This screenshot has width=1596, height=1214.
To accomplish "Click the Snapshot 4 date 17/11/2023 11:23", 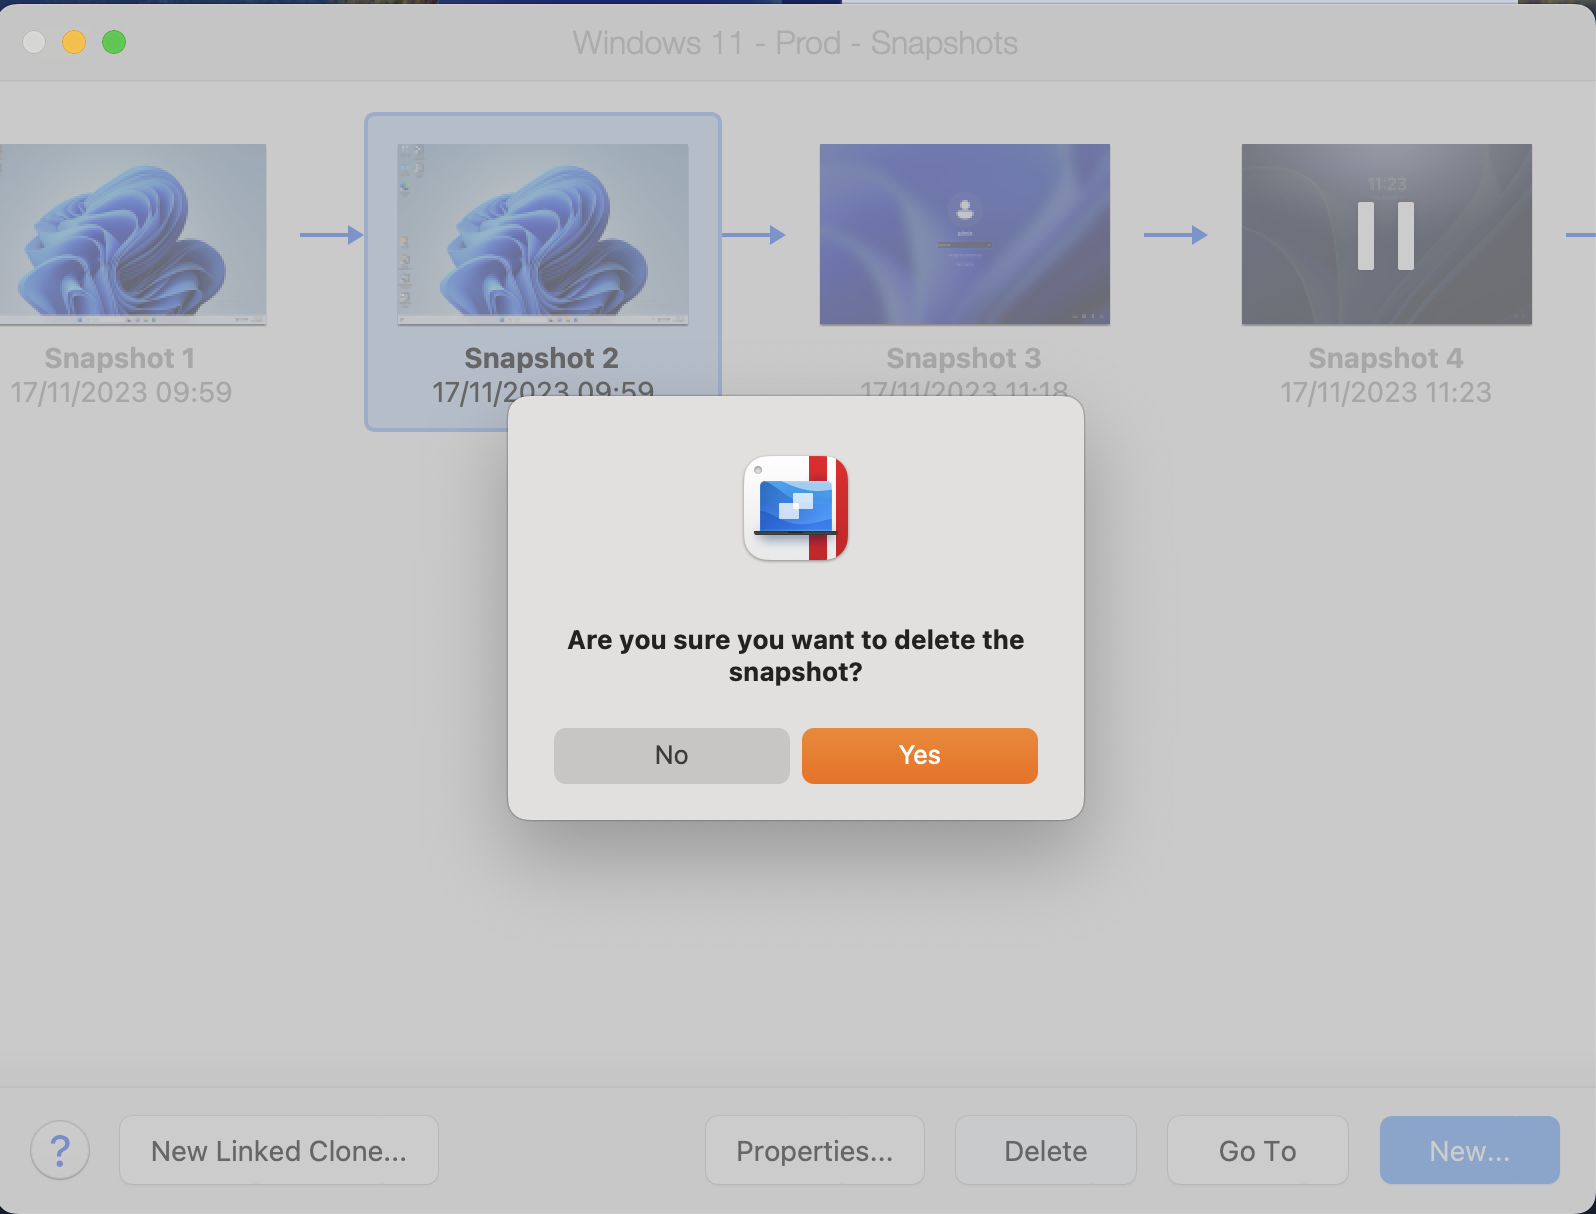I will point(1385,392).
